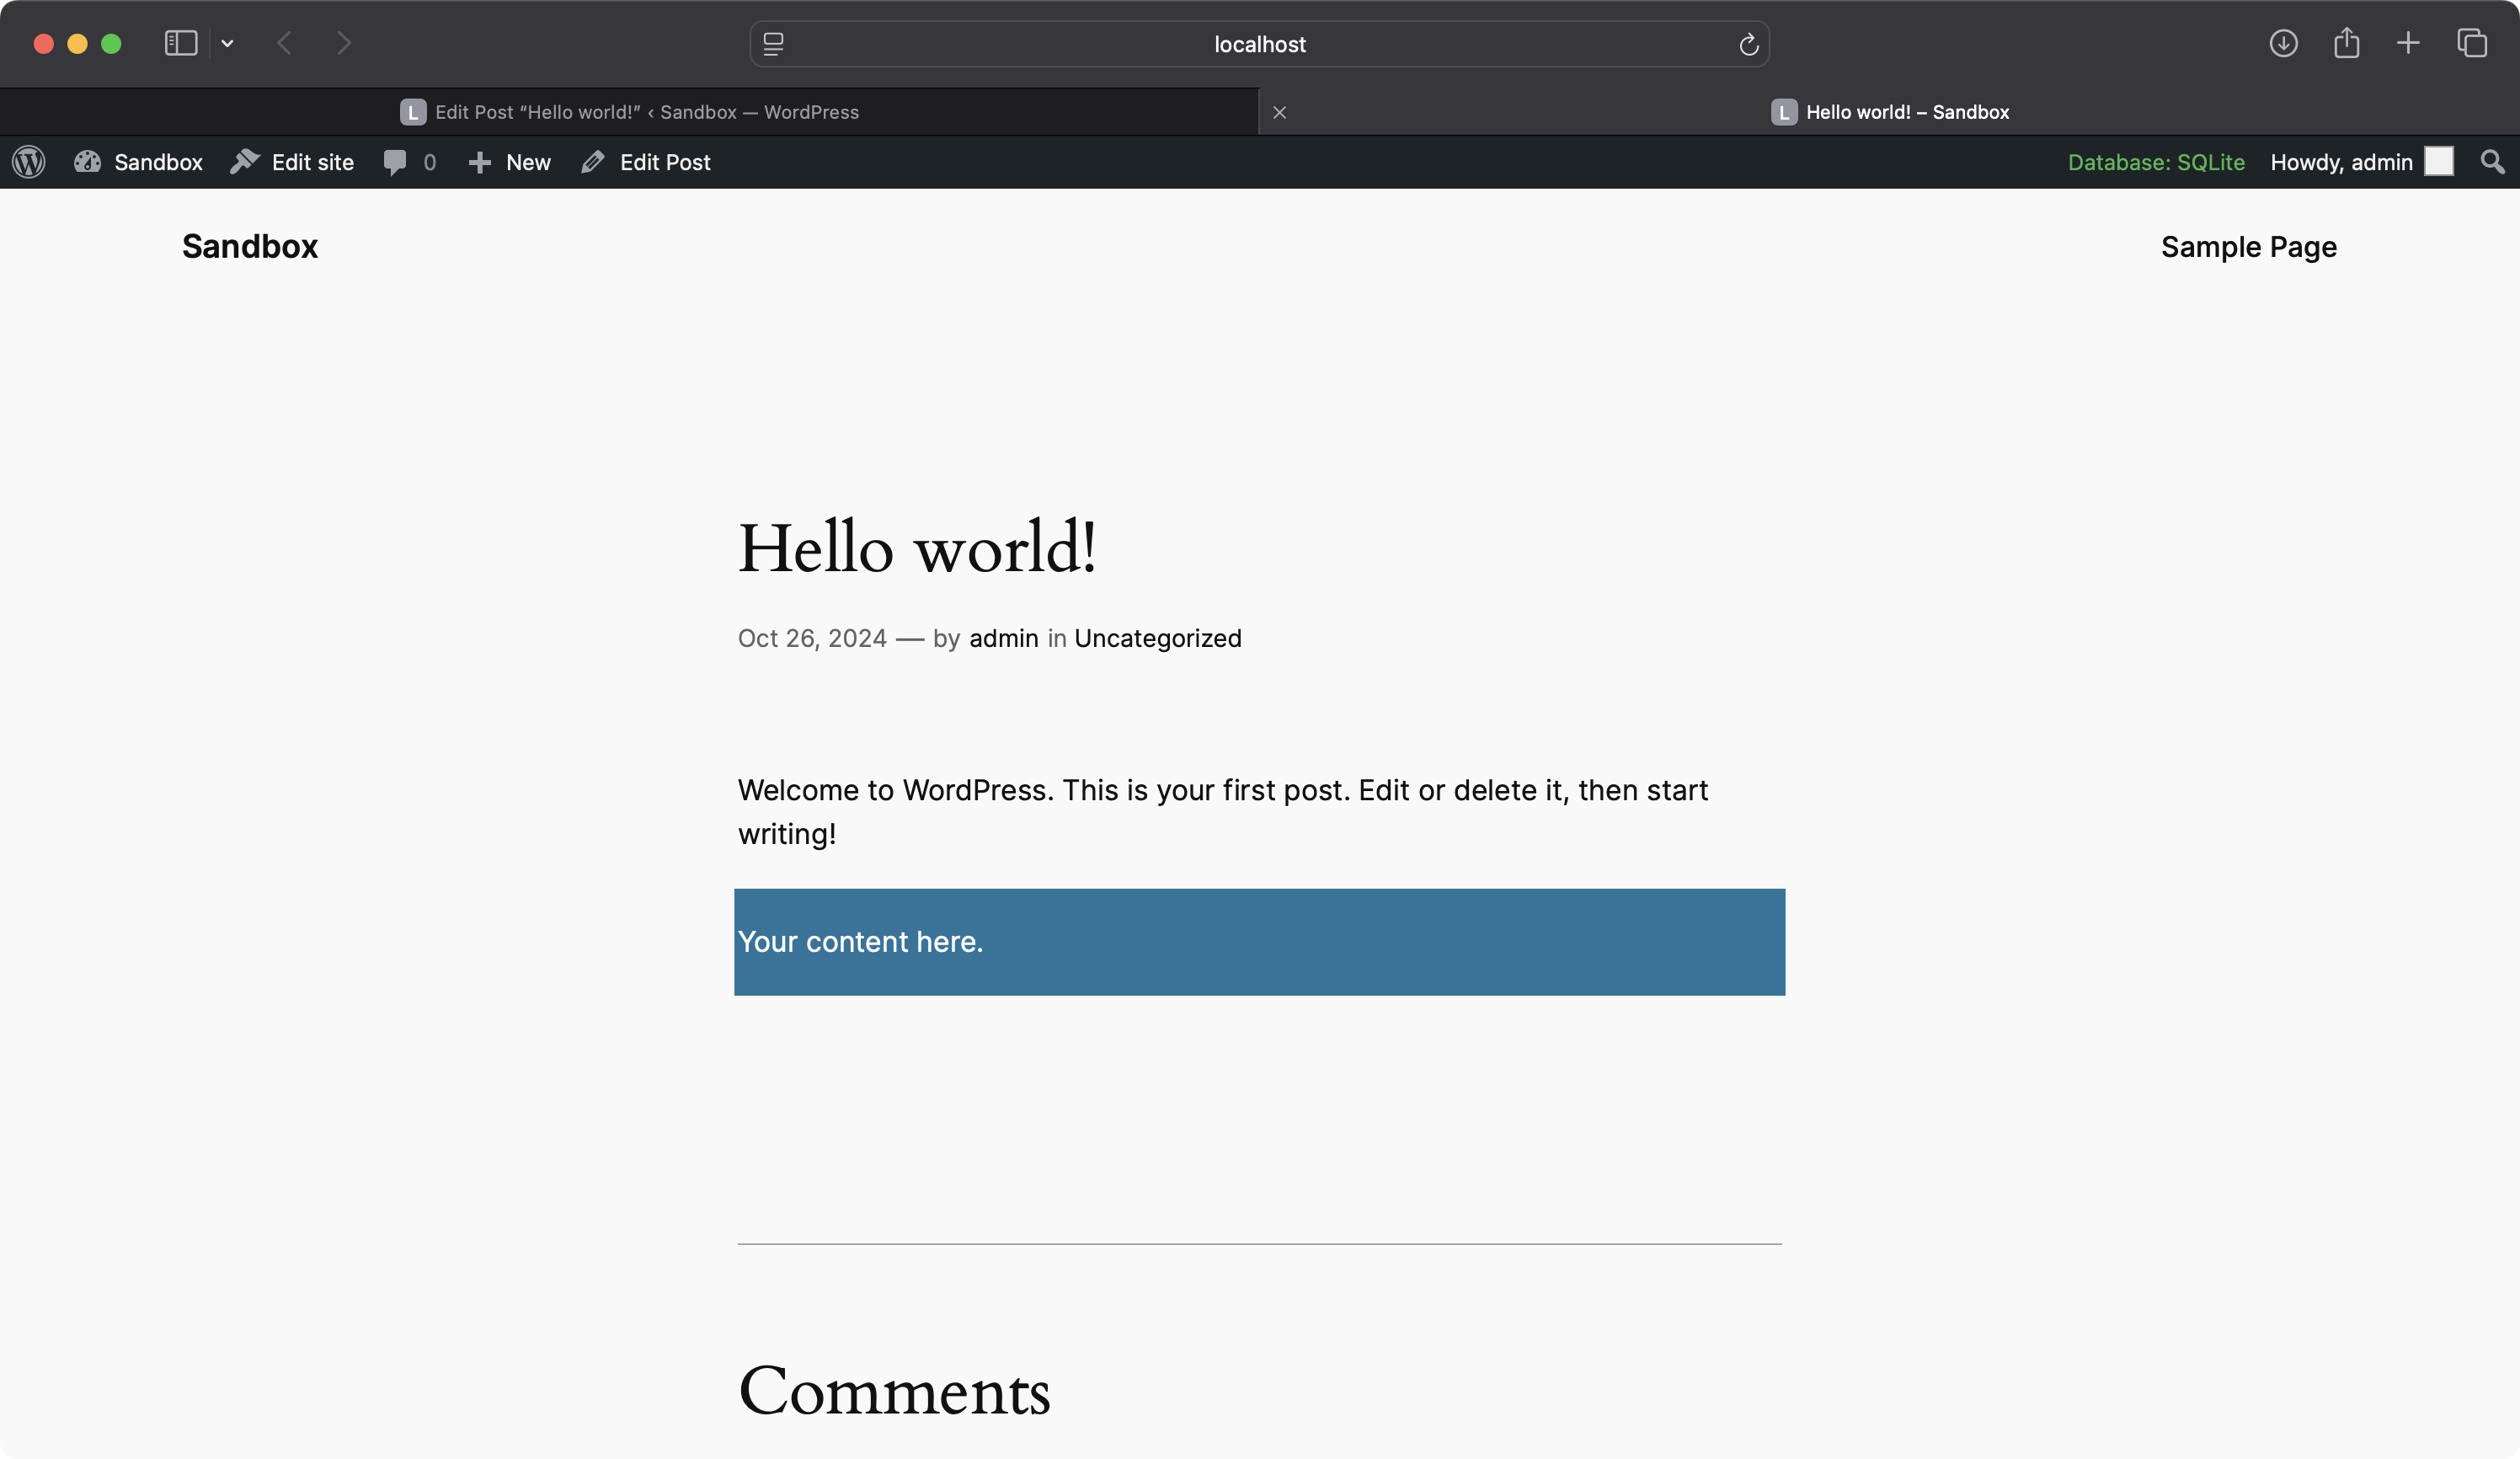Click the Comments heading
The image size is (2520, 1459).
pyautogui.click(x=894, y=1390)
